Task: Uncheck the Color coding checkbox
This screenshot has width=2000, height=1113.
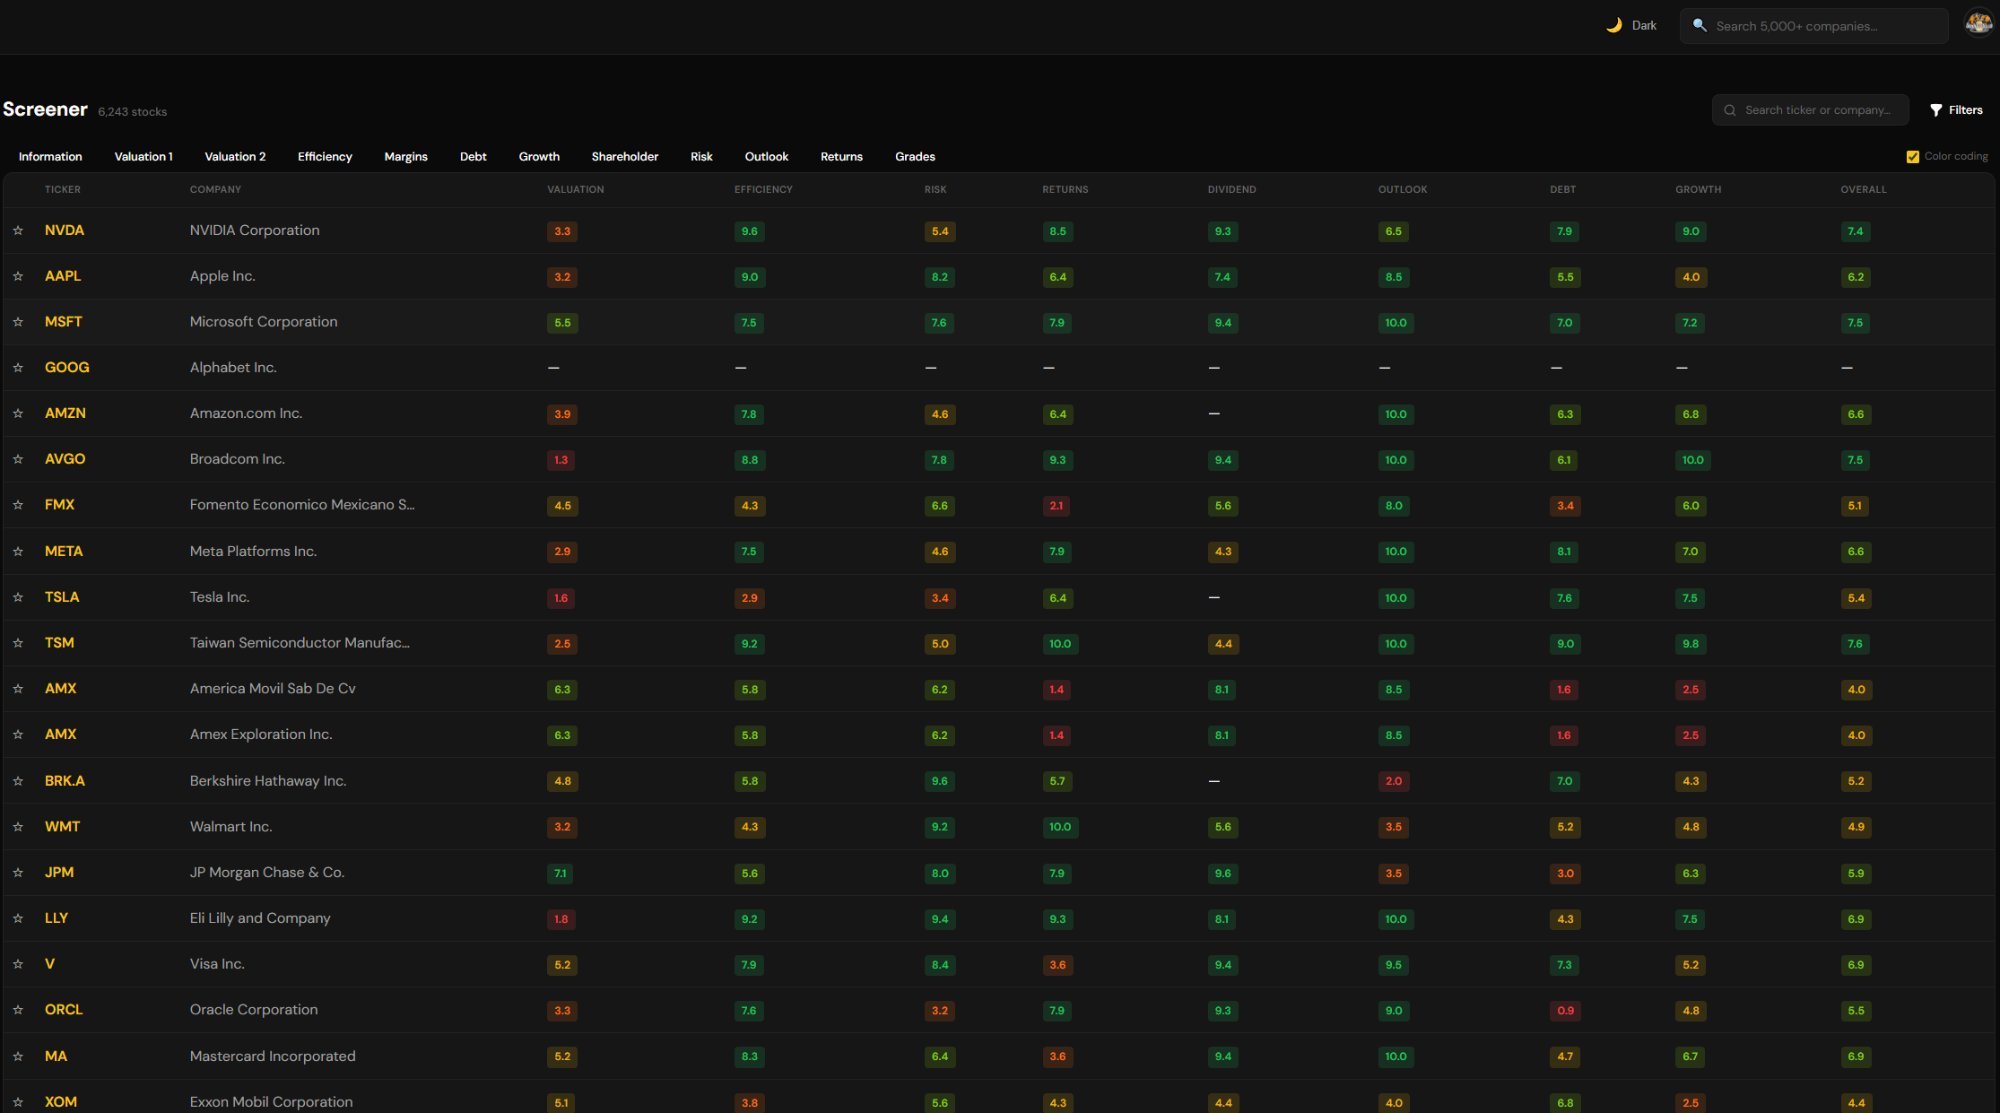Action: [1912, 157]
